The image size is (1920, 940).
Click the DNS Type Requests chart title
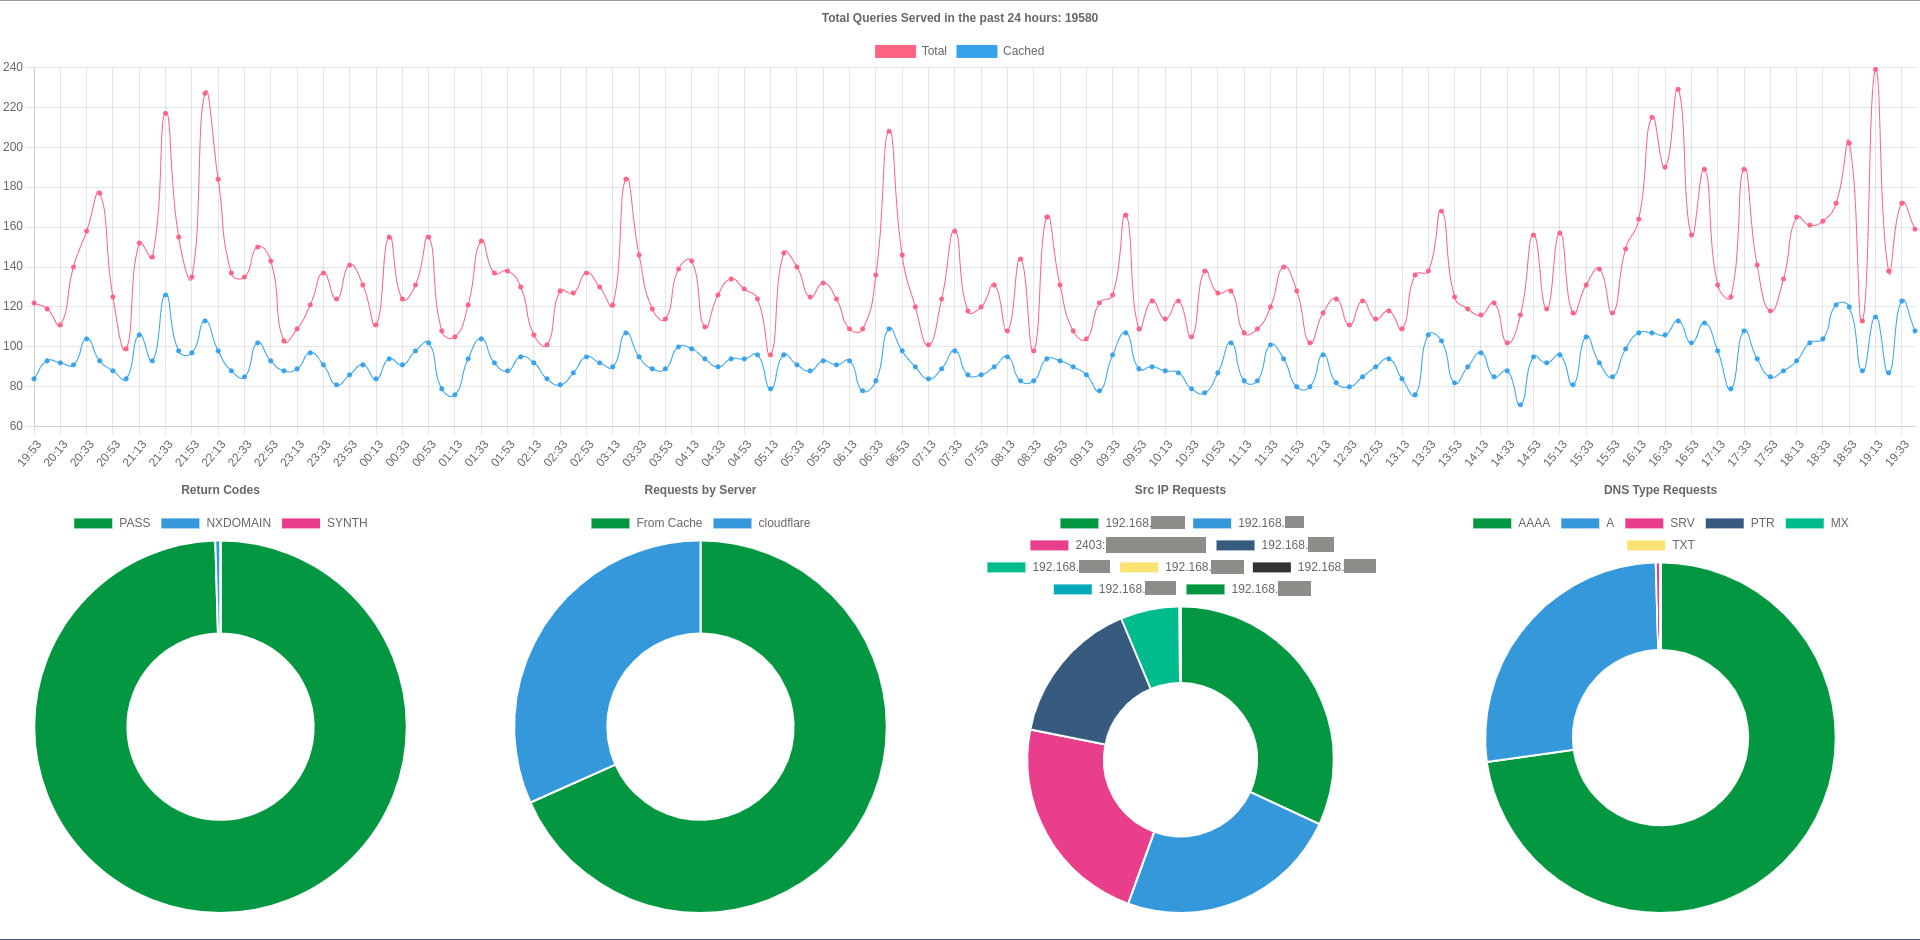point(1660,490)
